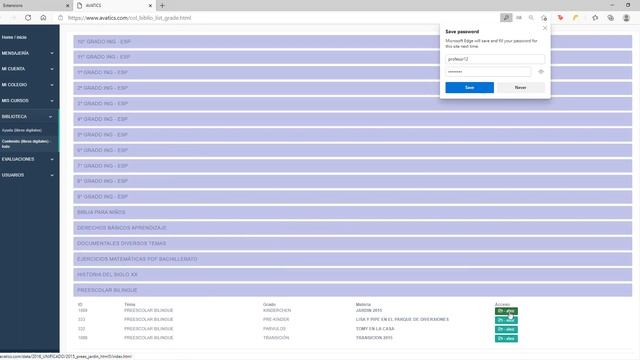Expand the 7° GRADO ING - ESP section
This screenshot has width=640, height=360.
pos(353,166)
